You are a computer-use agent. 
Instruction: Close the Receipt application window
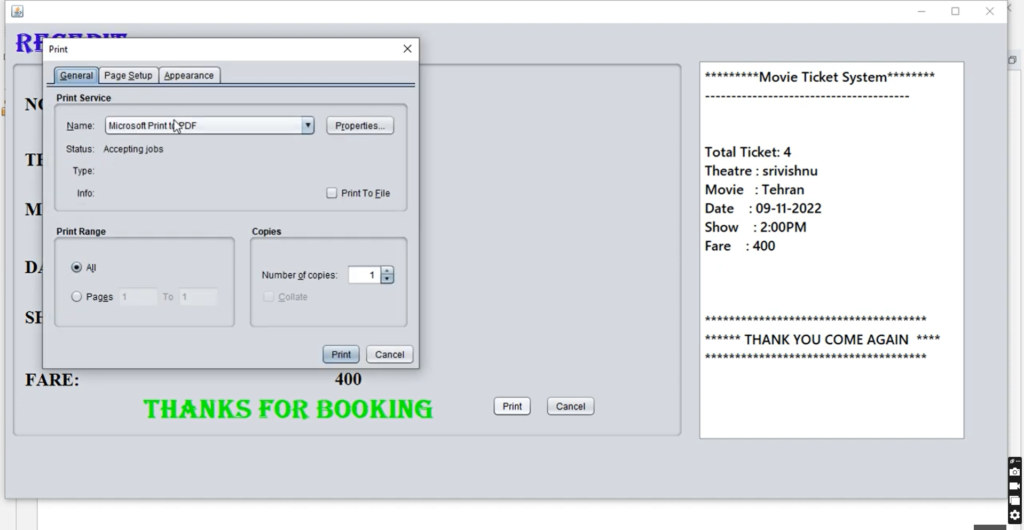coord(990,11)
